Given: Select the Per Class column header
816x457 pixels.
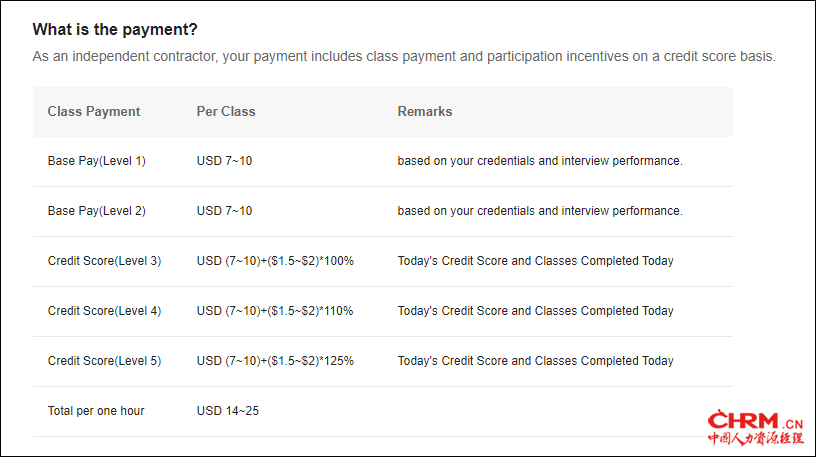Looking at the screenshot, I should 226,111.
